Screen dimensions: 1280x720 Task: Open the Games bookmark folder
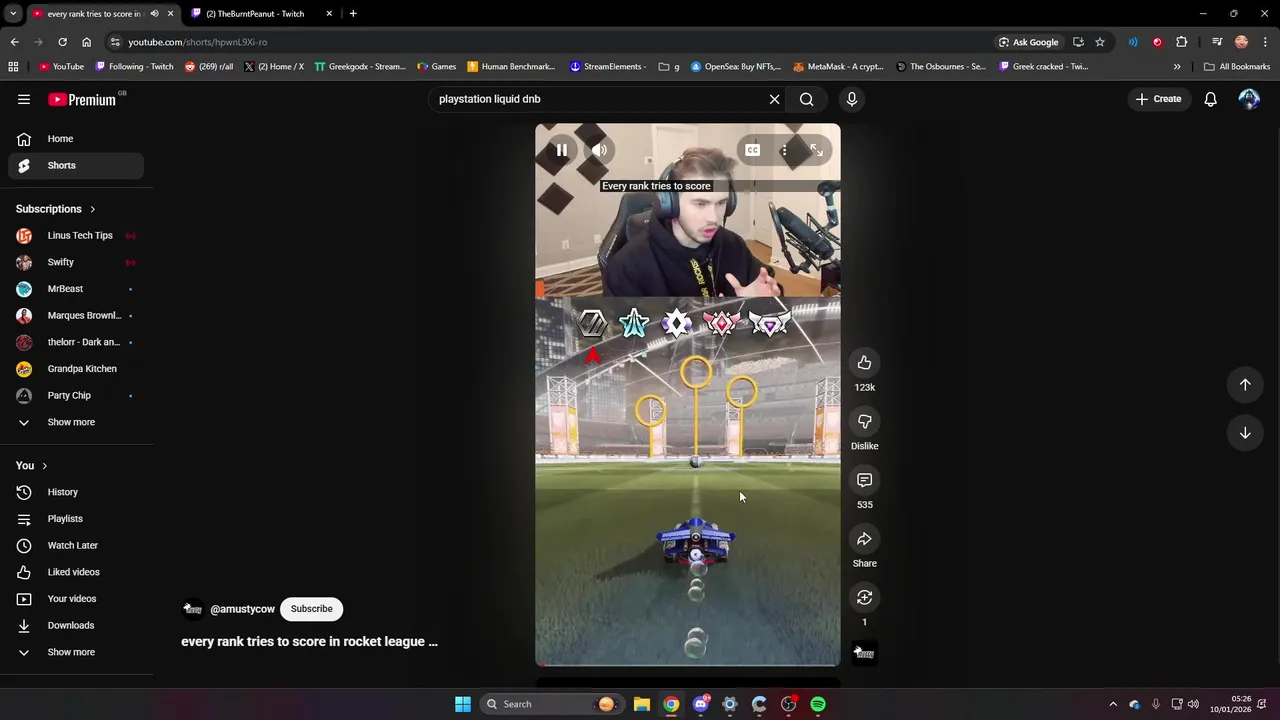point(436,67)
